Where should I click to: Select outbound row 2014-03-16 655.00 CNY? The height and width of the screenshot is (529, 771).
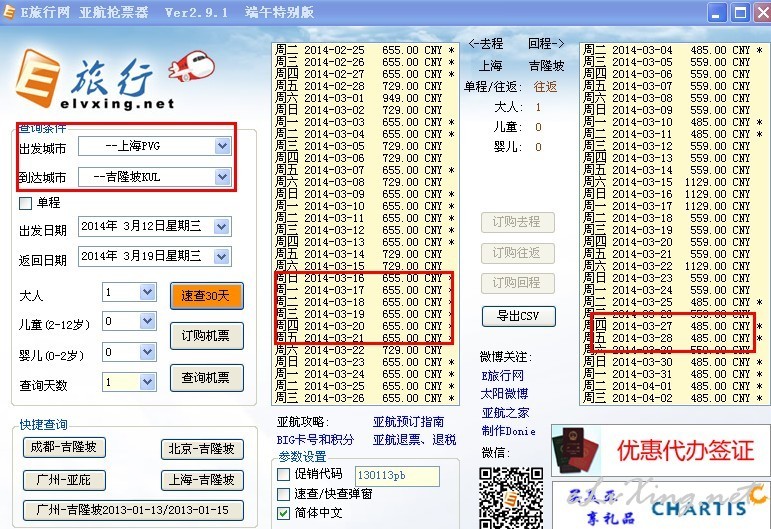[x=365, y=278]
